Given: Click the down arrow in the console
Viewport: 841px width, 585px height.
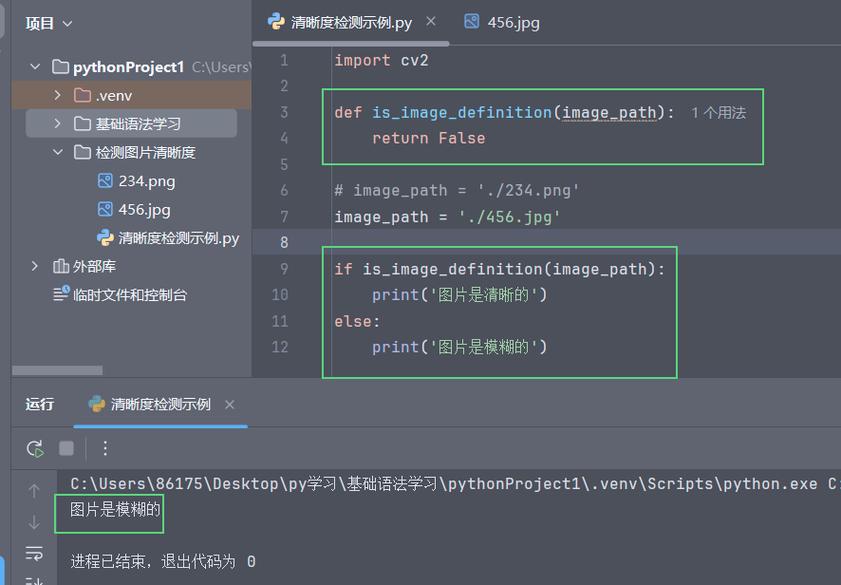Looking at the screenshot, I should coord(34,522).
